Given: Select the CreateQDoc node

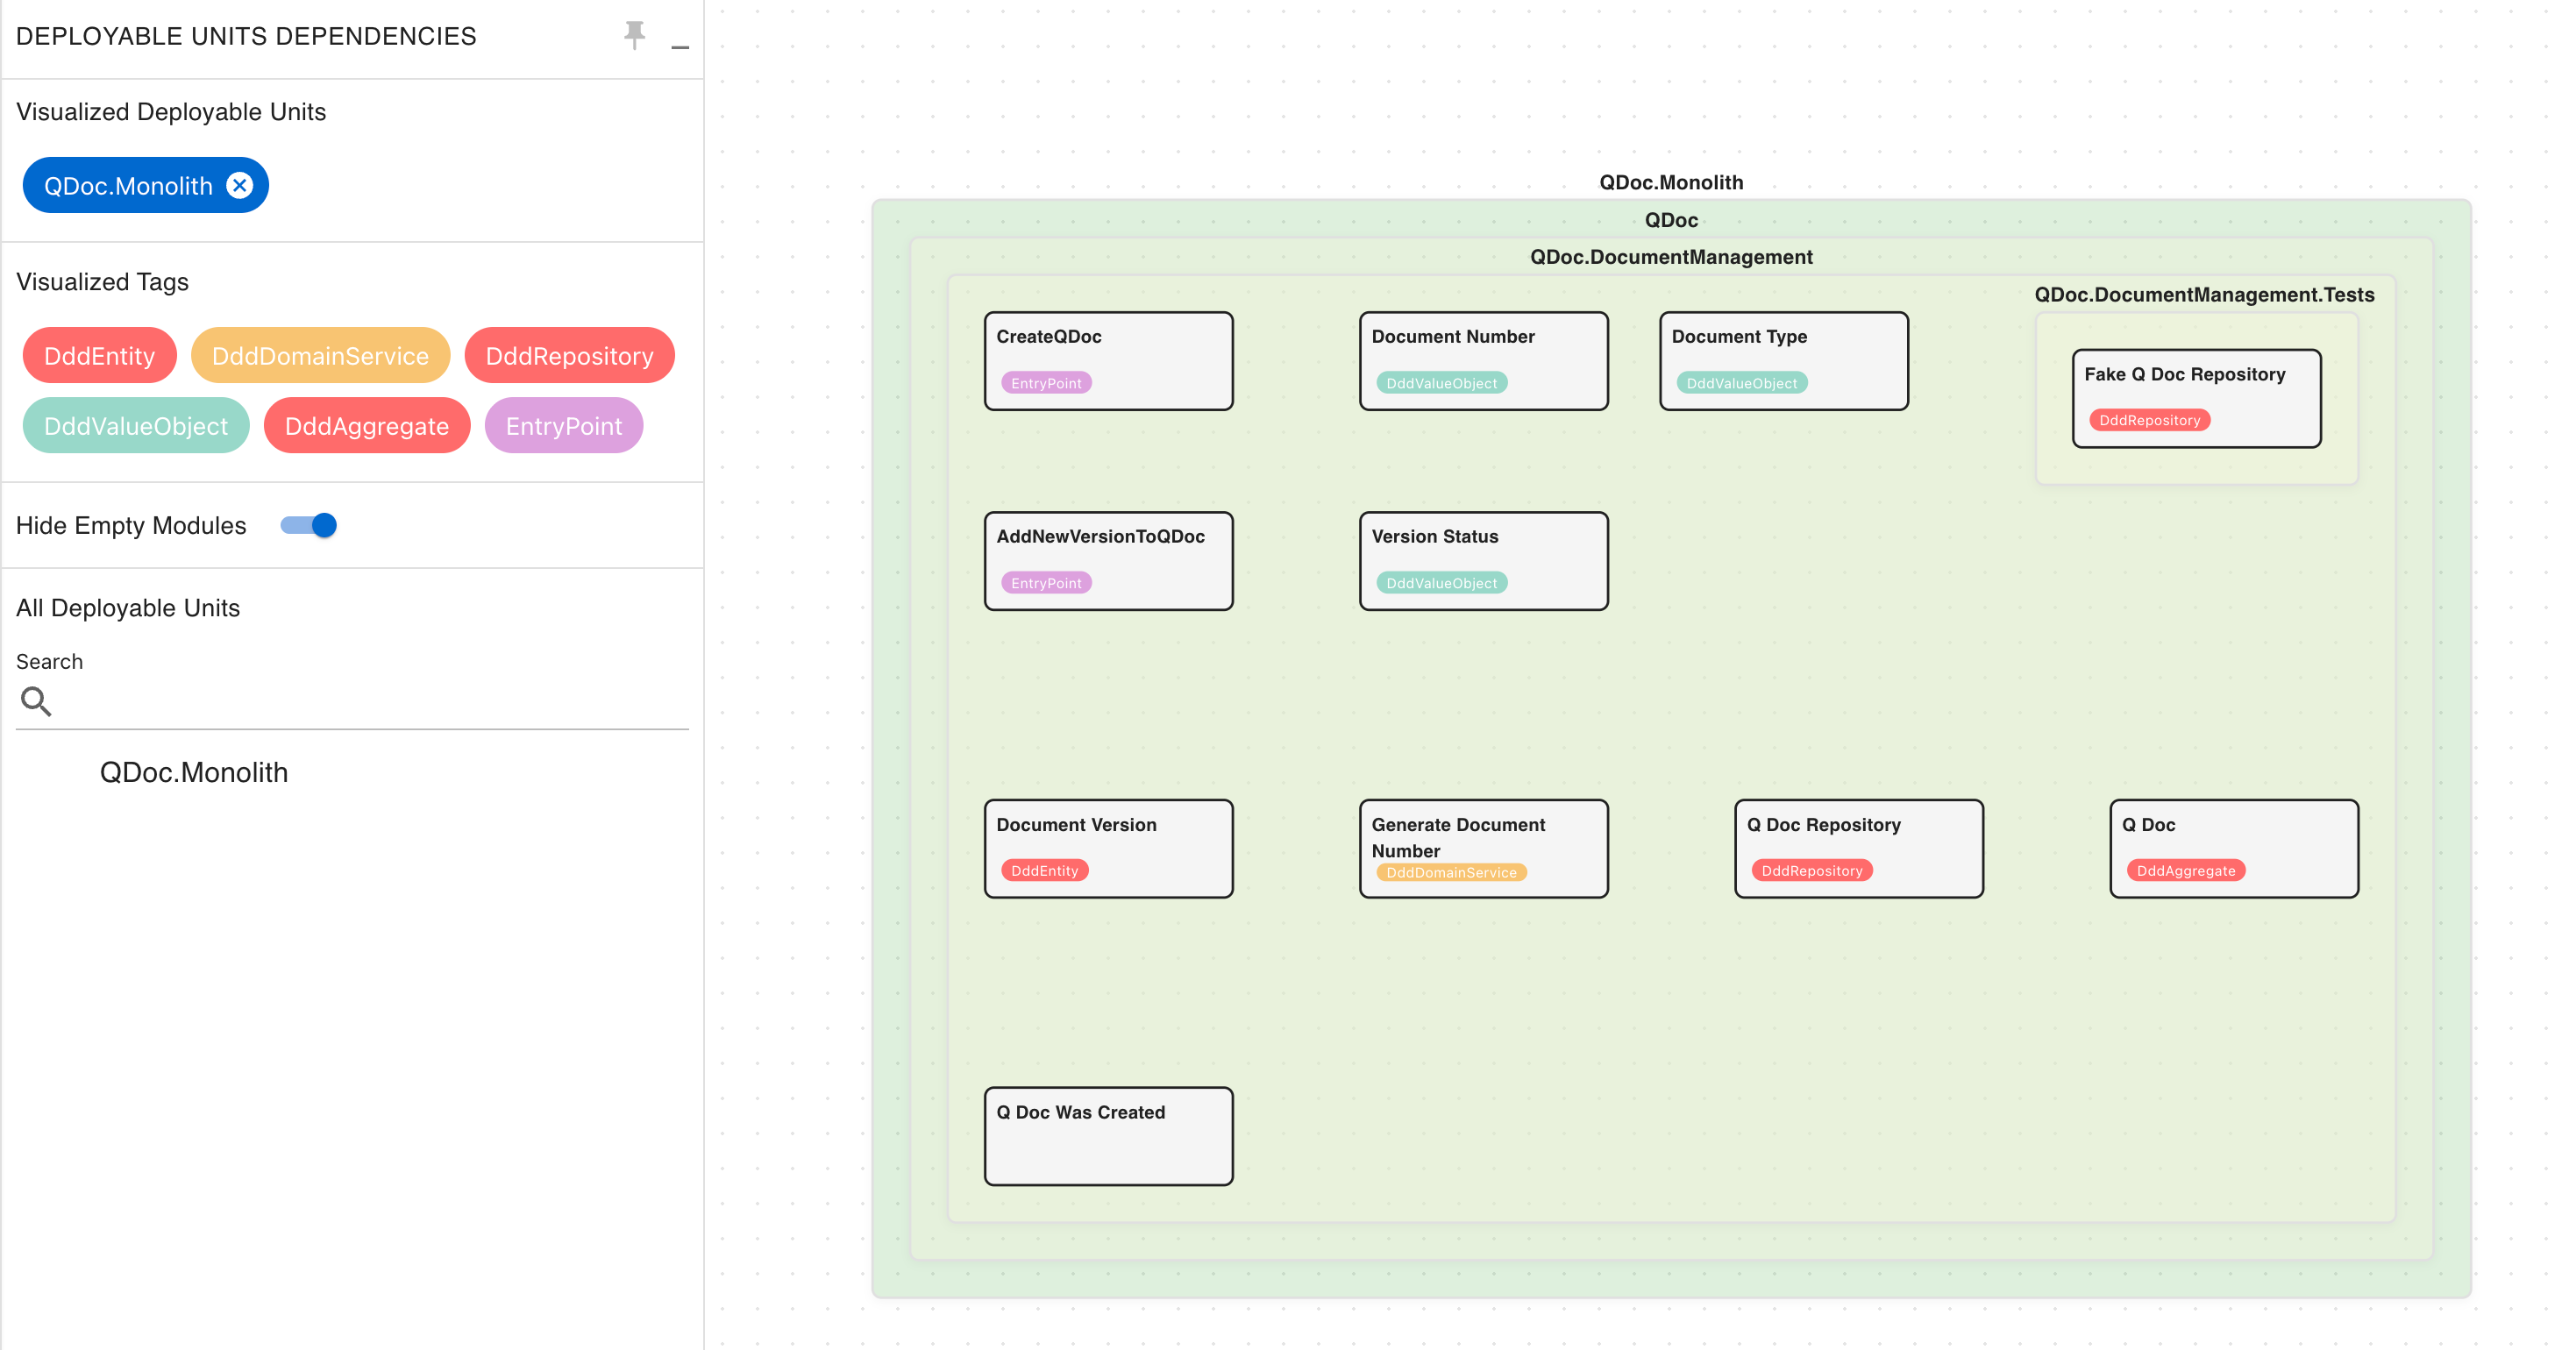Looking at the screenshot, I should tap(1108, 360).
